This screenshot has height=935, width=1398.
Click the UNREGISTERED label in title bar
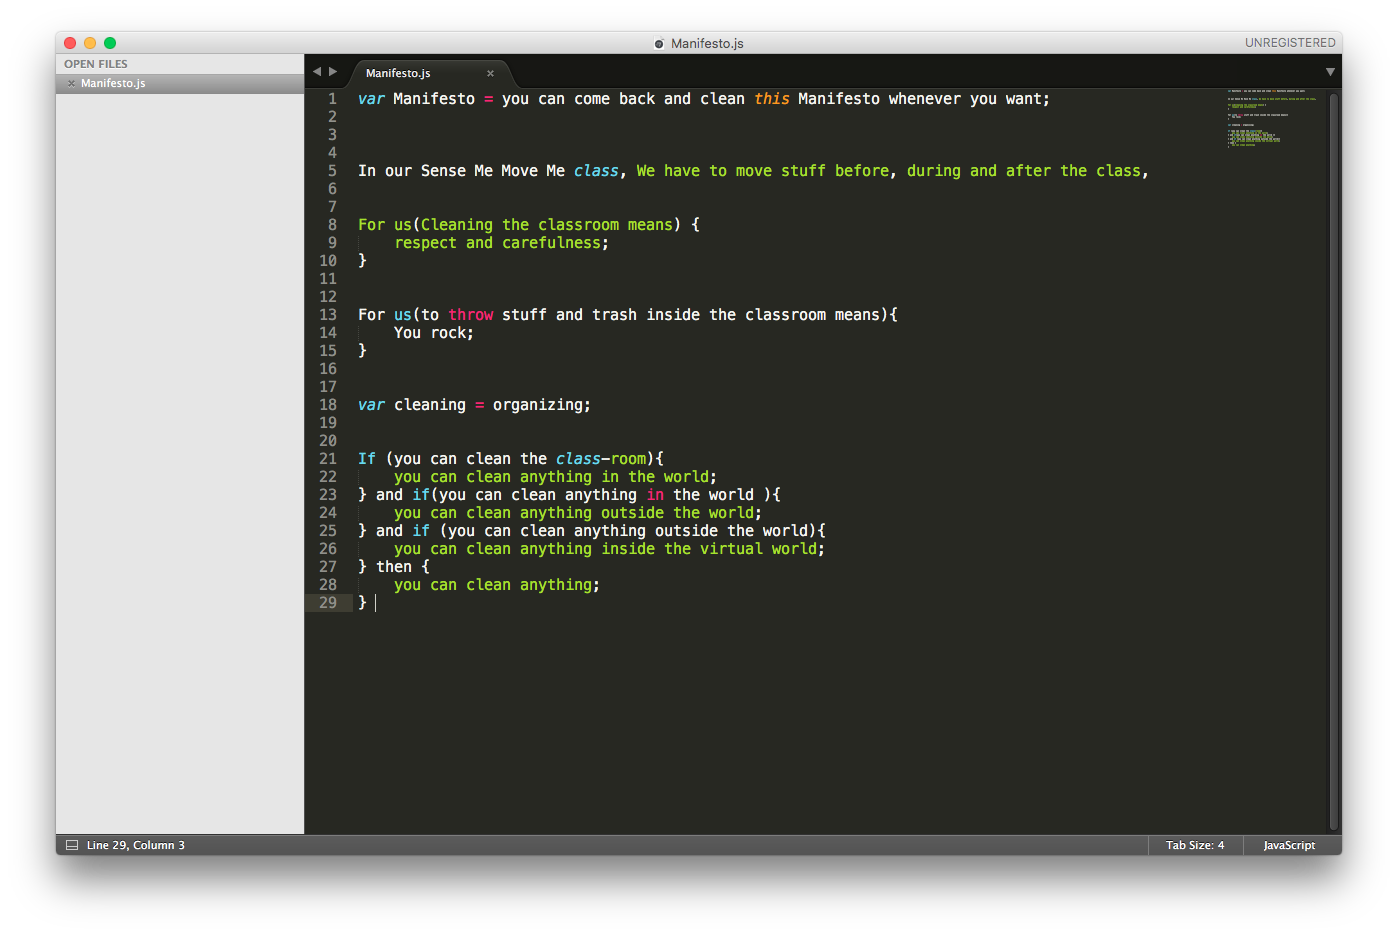coord(1290,43)
